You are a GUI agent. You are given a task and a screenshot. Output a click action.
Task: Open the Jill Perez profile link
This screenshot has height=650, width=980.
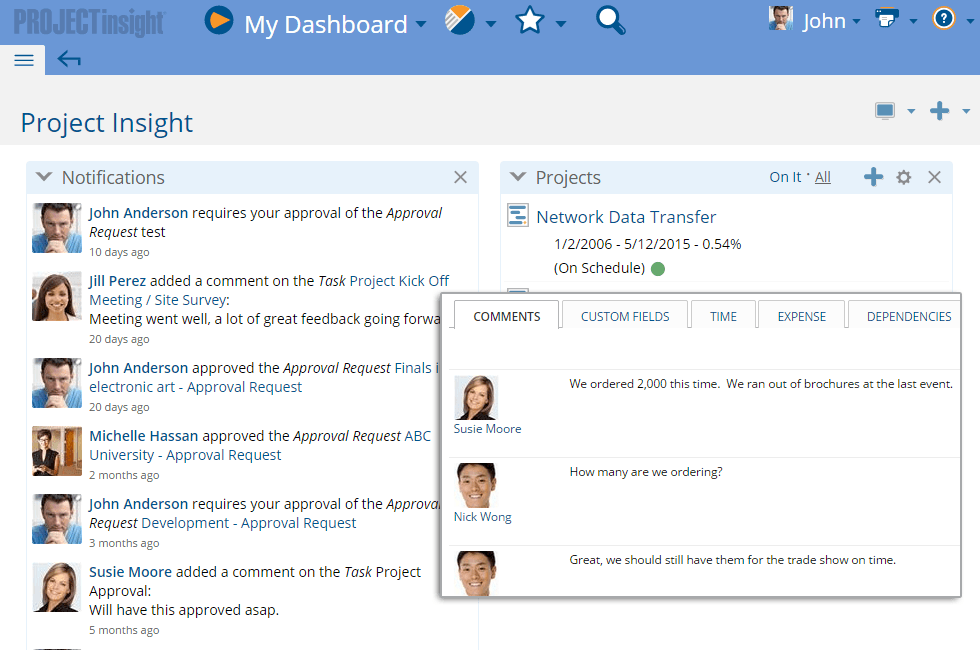pyautogui.click(x=118, y=281)
